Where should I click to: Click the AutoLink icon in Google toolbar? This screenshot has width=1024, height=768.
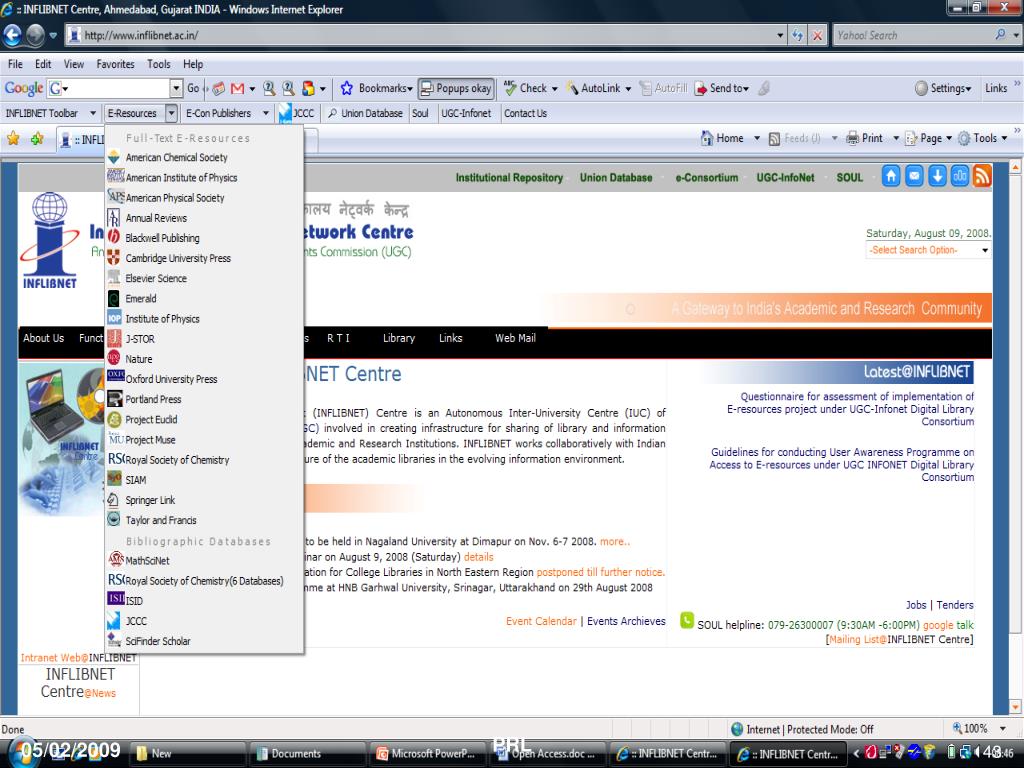tap(572, 88)
